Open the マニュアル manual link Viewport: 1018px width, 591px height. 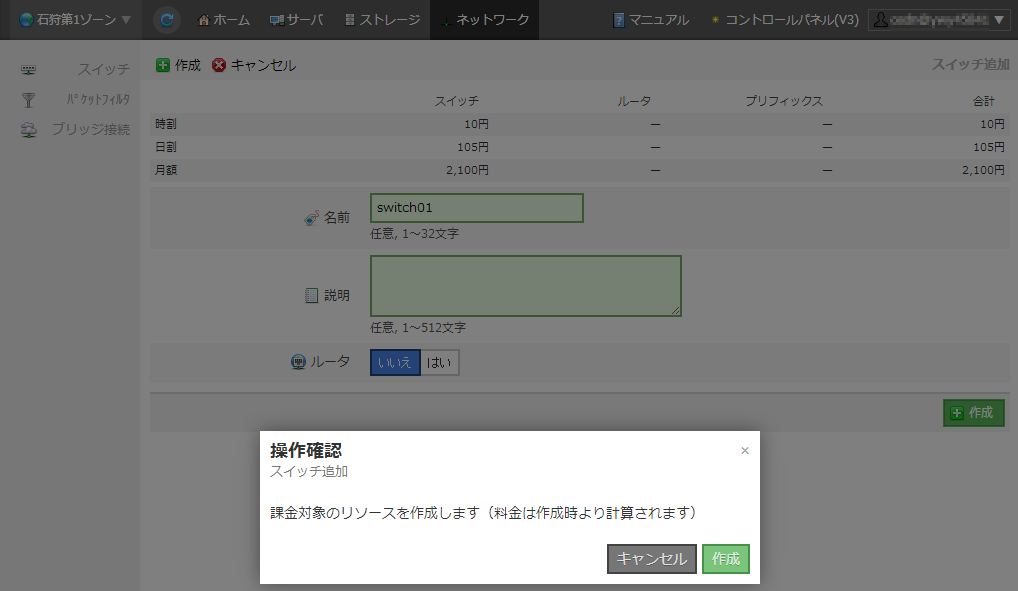tap(651, 19)
